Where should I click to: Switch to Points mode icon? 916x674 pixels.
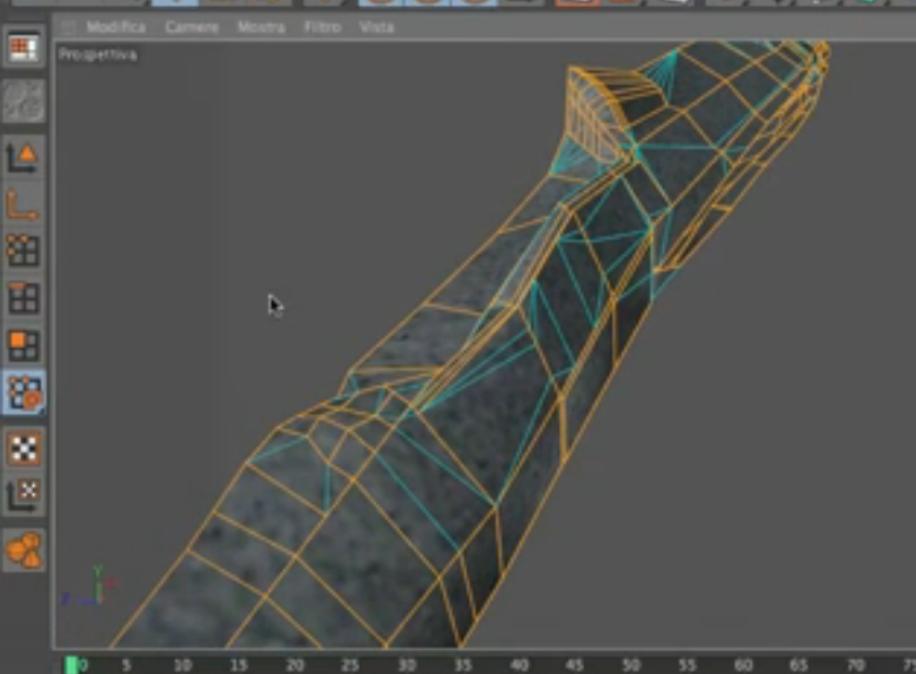pyautogui.click(x=24, y=251)
